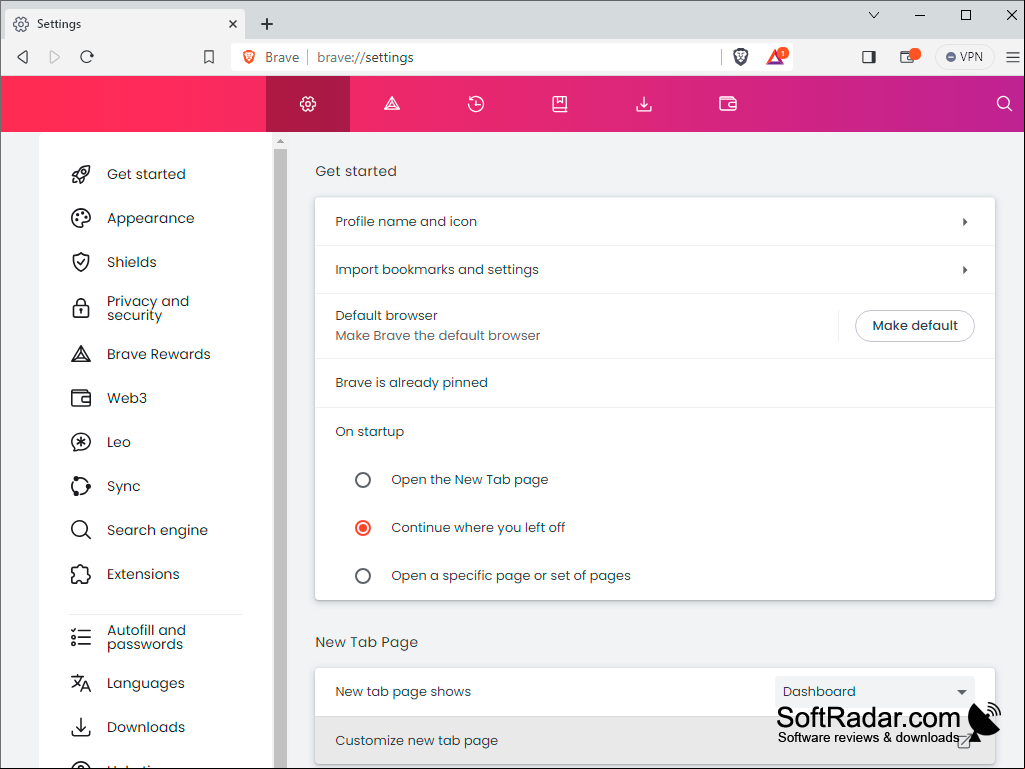Open the tab search chevron in title bar
Viewport: 1025px width, 769px height.
(874, 15)
